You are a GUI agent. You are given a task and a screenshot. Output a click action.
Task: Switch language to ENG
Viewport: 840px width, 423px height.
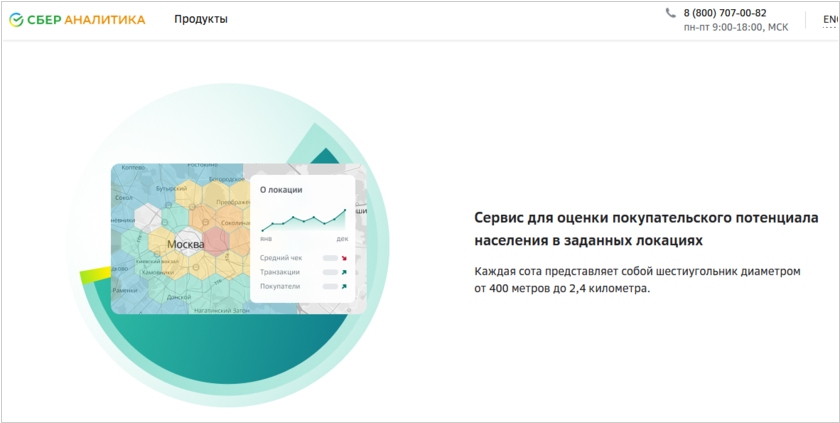pyautogui.click(x=830, y=19)
